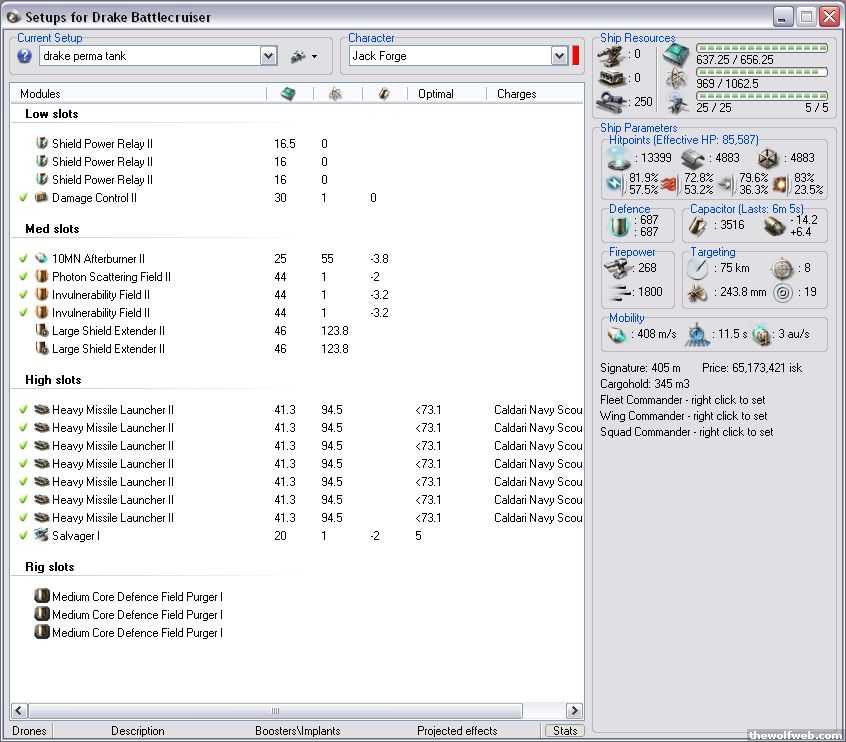Click the Salvager I module icon
Viewport: 846px width, 742px height.
click(x=42, y=536)
